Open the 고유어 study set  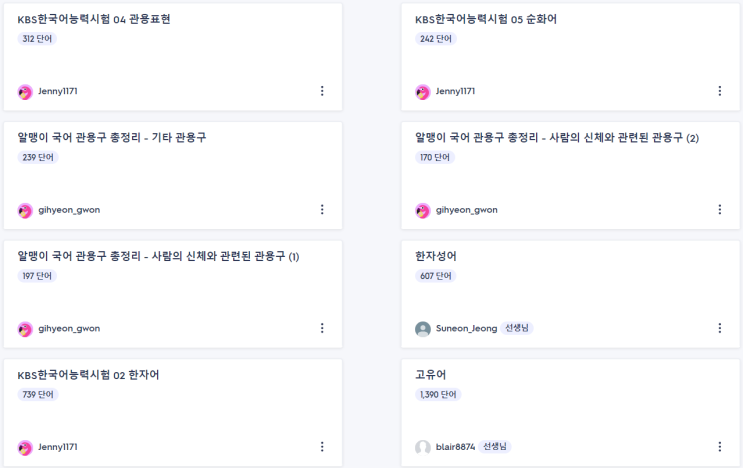coord(430,375)
